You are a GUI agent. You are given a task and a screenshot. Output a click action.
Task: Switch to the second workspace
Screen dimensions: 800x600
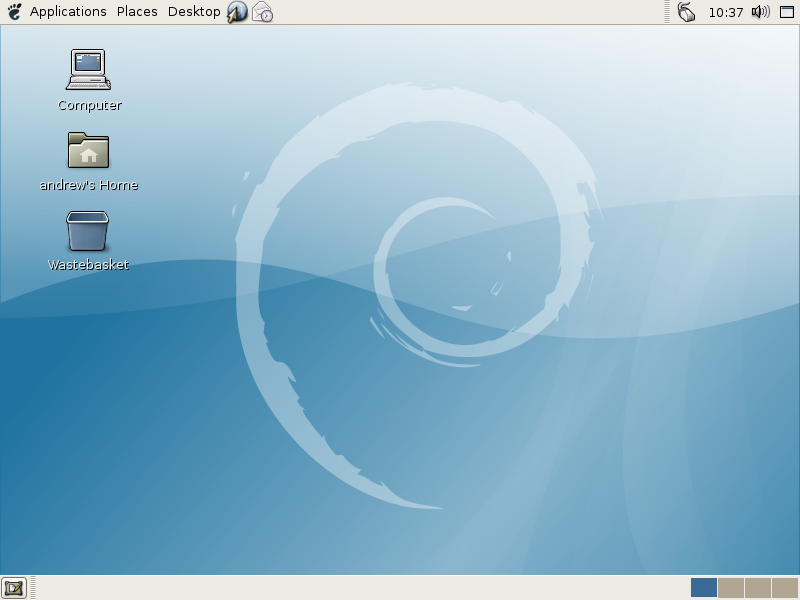731,588
